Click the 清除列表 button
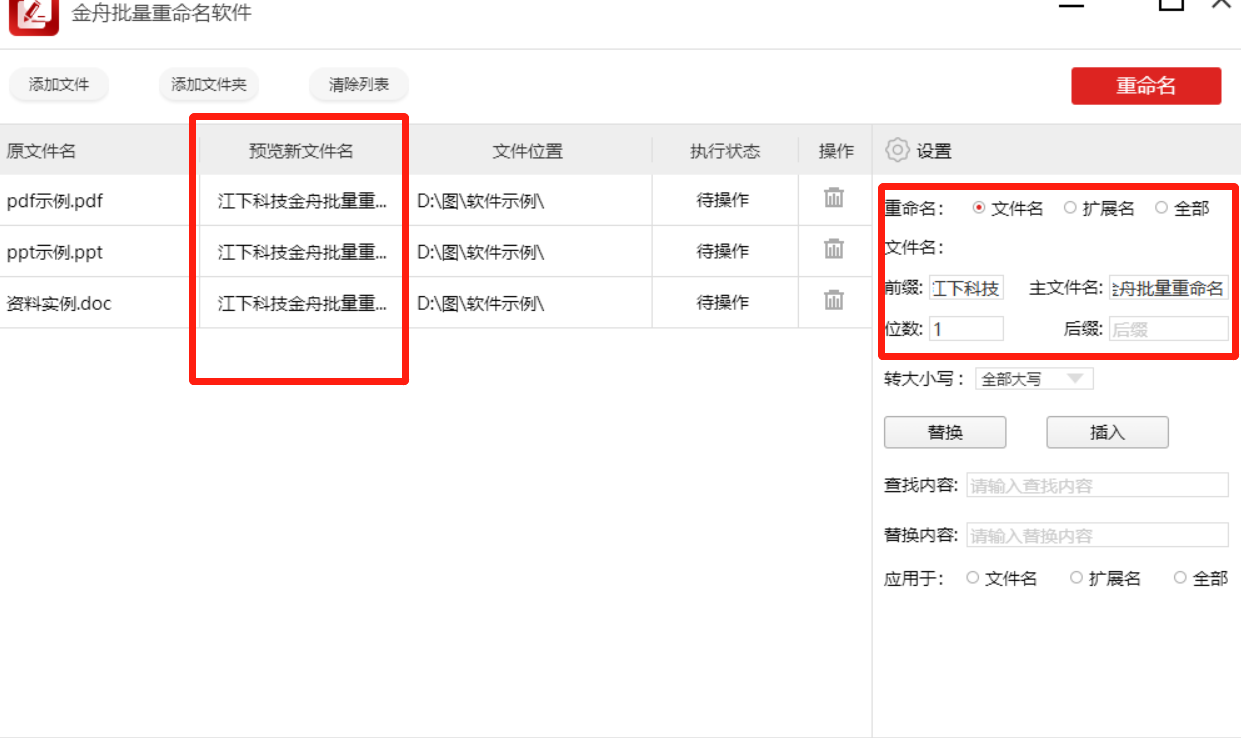Screen dimensions: 1241x738 359,85
